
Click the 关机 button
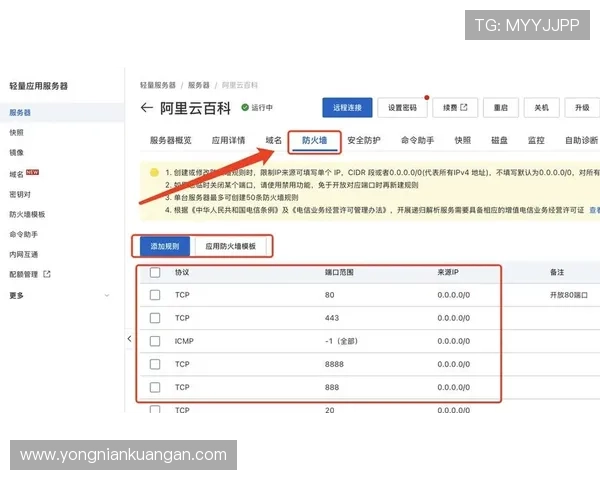point(542,108)
